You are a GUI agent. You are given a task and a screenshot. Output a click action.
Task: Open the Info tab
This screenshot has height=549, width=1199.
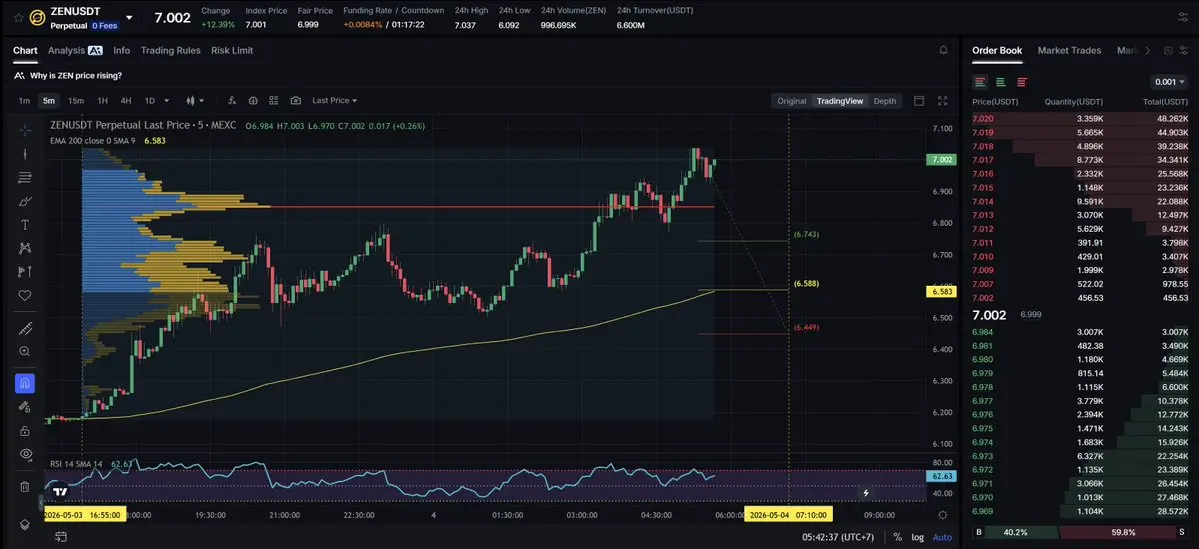point(122,50)
